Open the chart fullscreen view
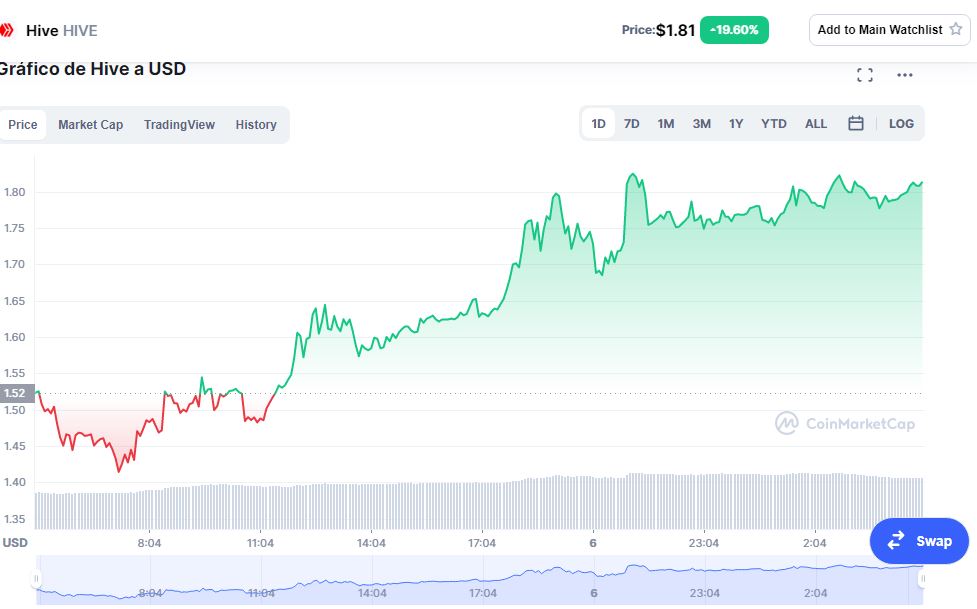This screenshot has height=609, width=977. point(864,75)
